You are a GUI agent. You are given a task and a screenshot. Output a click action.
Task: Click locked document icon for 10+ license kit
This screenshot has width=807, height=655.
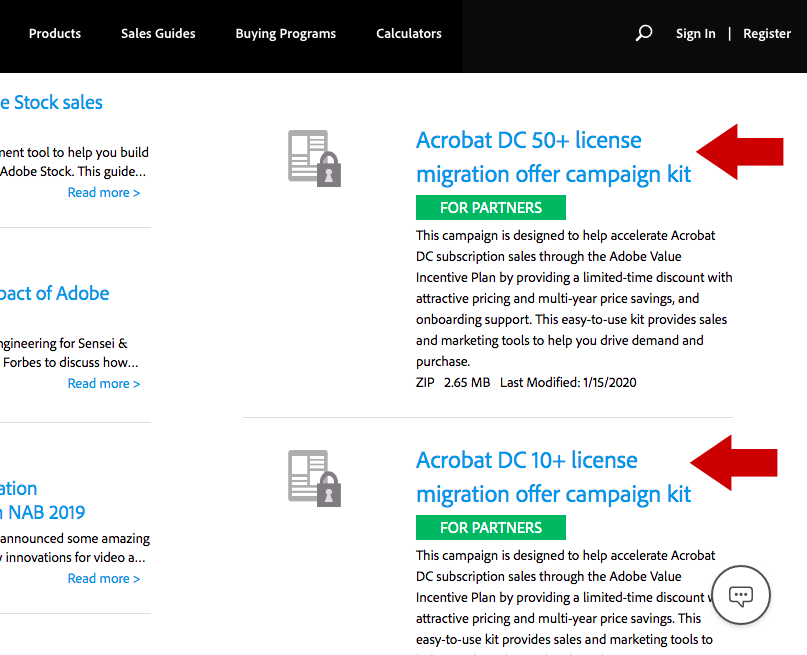pyautogui.click(x=314, y=479)
